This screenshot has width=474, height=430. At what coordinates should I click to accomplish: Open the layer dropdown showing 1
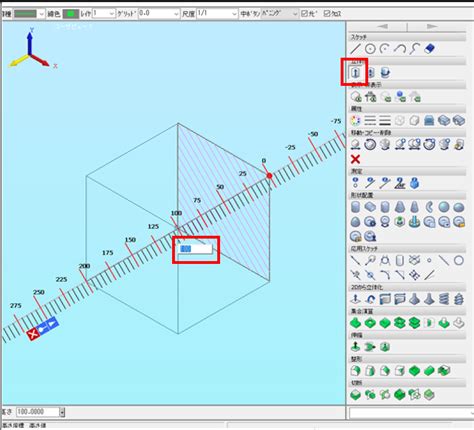tap(104, 14)
